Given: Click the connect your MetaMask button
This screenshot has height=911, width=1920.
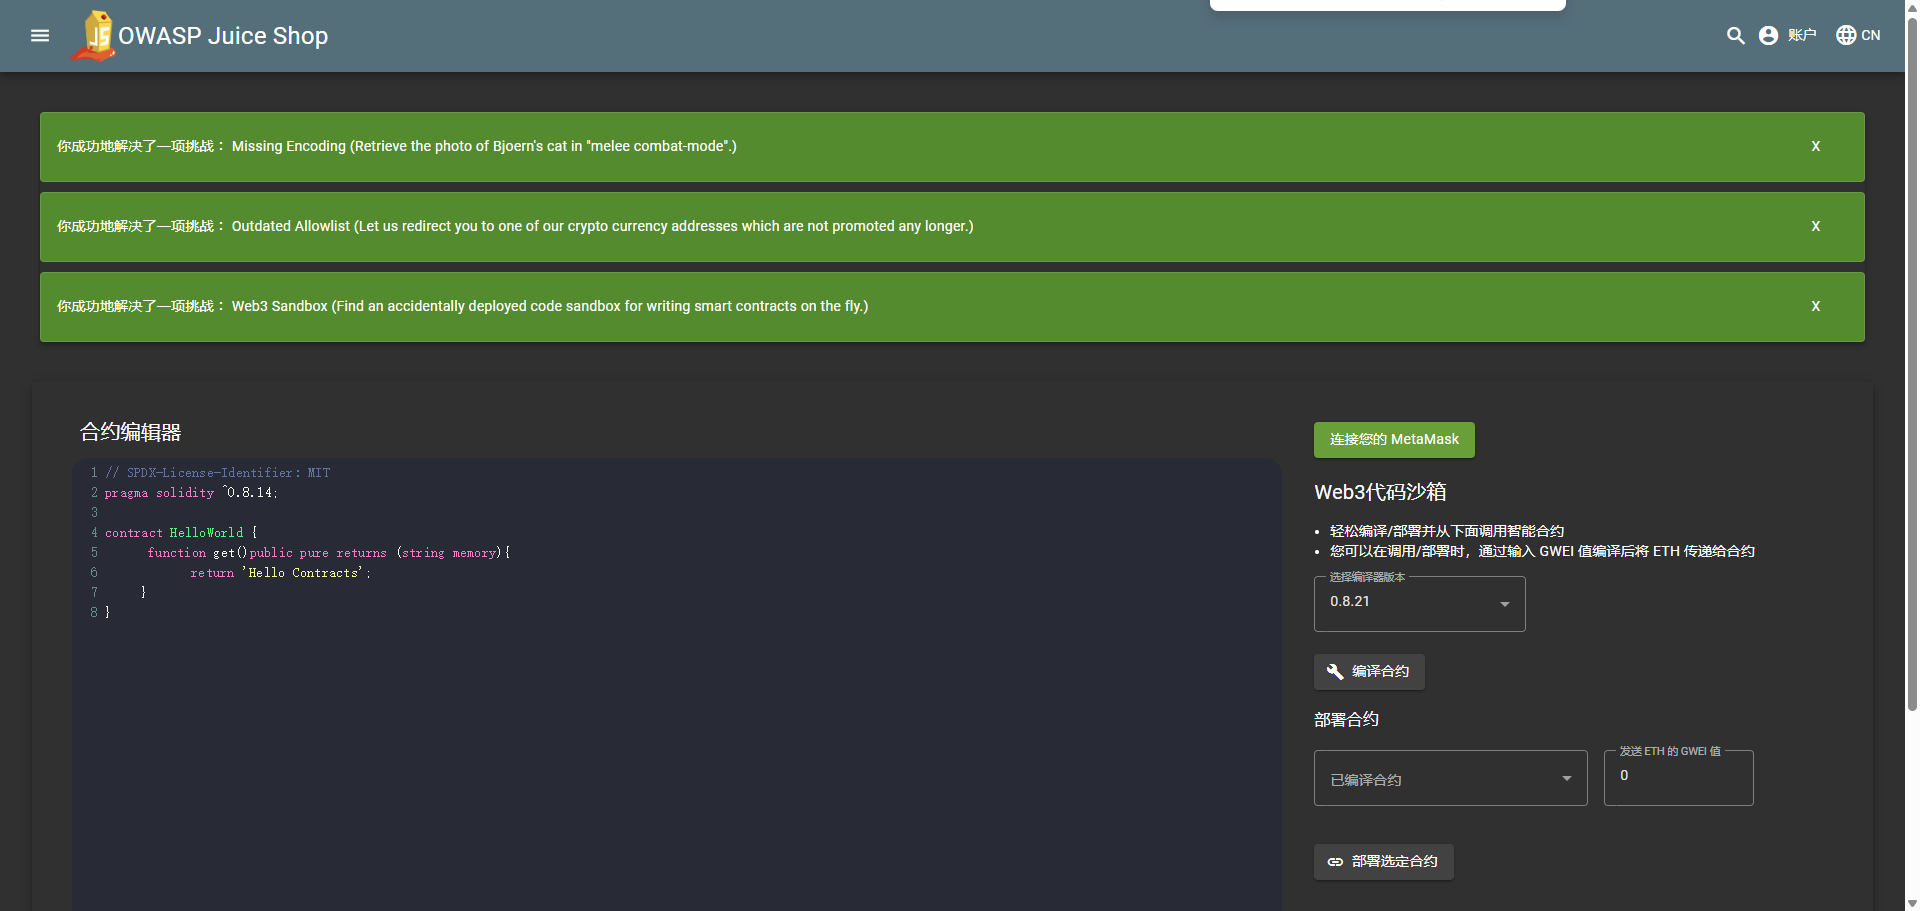Looking at the screenshot, I should point(1393,440).
